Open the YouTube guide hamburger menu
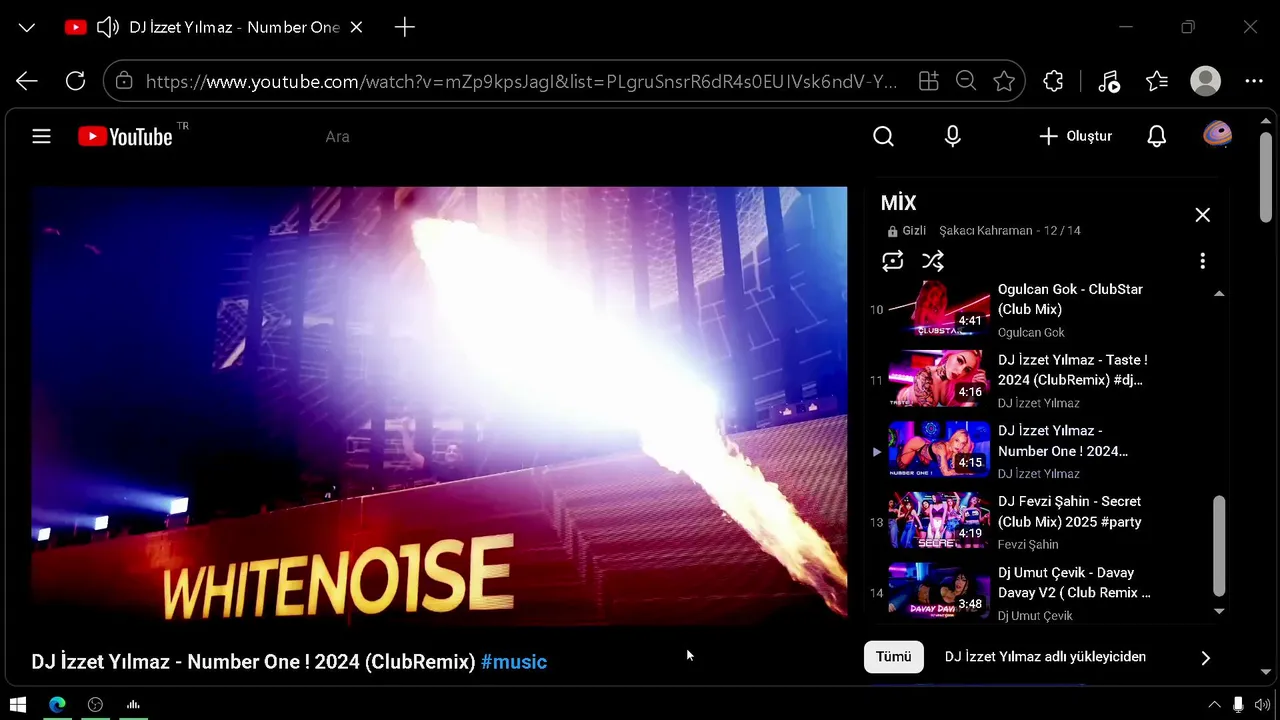 pyautogui.click(x=41, y=136)
